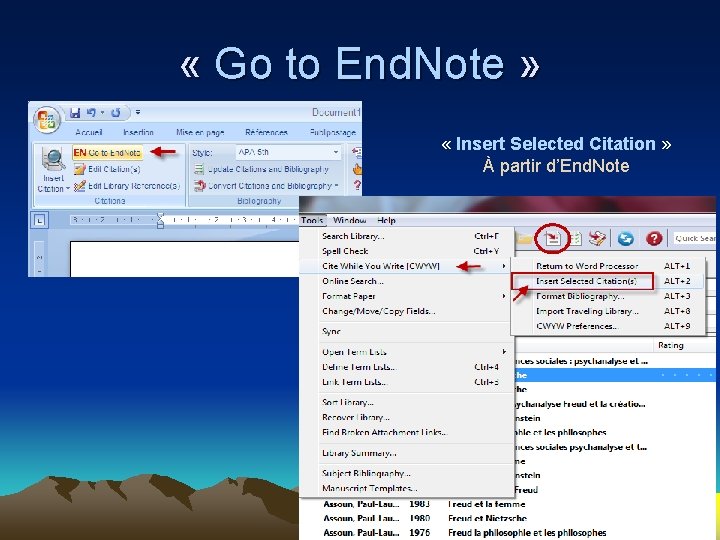This screenshot has width=720, height=540.
Task: Choose Return to Word Processor
Action: (x=608, y=266)
